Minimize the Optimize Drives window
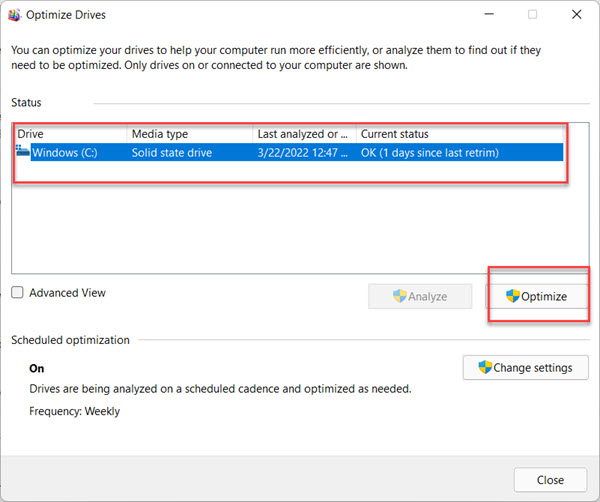The image size is (600, 502). pos(489,15)
